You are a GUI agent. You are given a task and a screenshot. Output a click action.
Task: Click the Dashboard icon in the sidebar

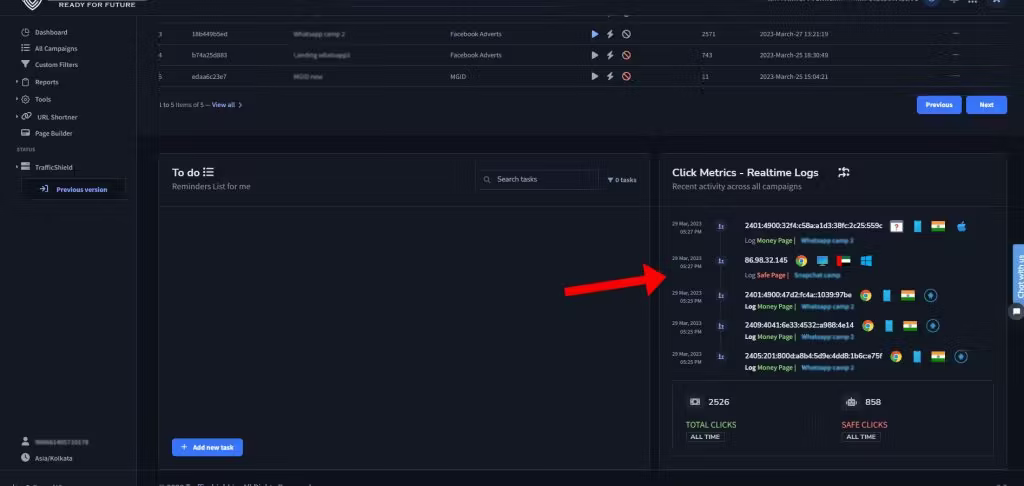[25, 32]
